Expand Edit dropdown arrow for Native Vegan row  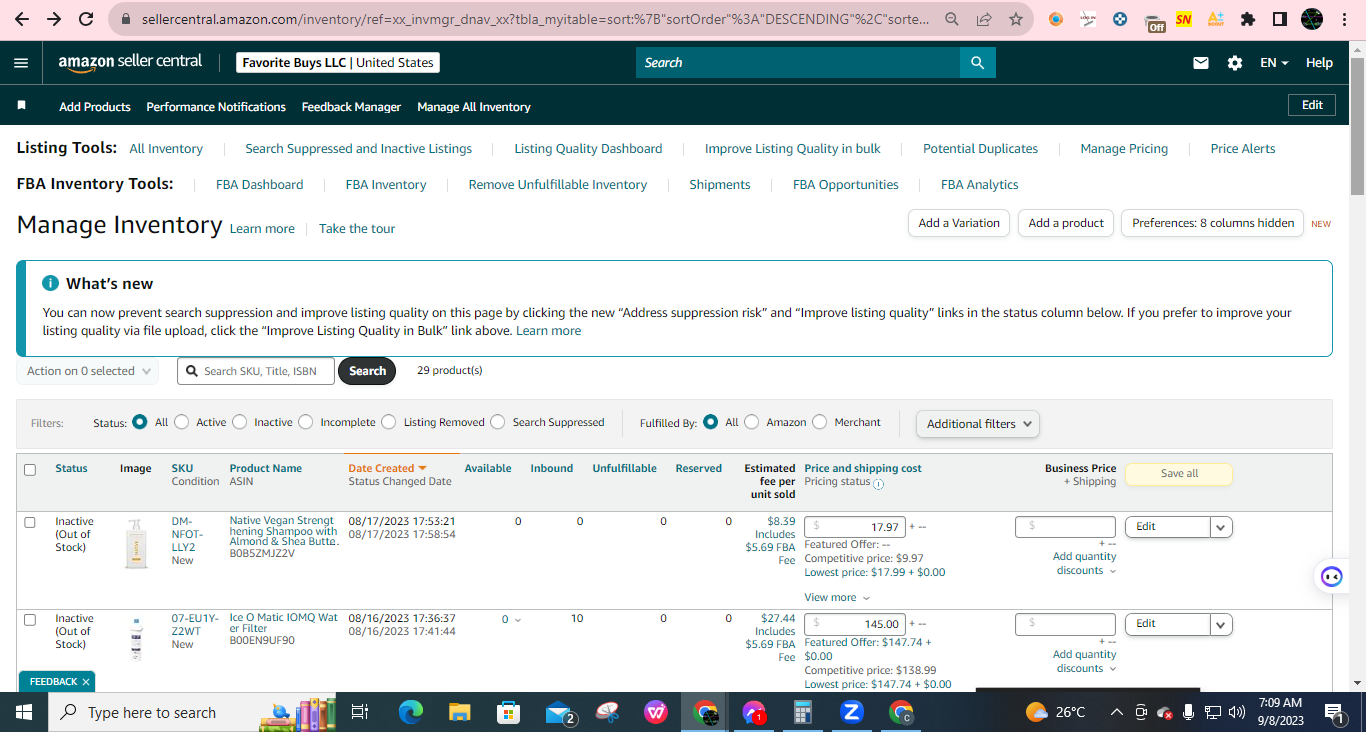[1221, 527]
